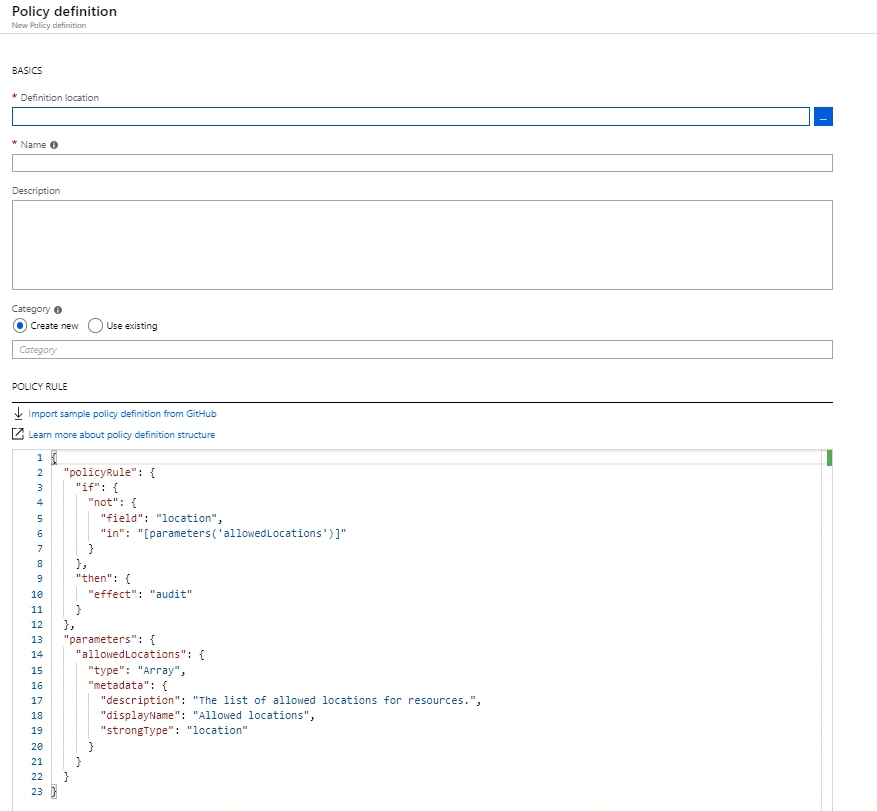
Task: Open Learn more about policy definition structure
Action: 121,435
